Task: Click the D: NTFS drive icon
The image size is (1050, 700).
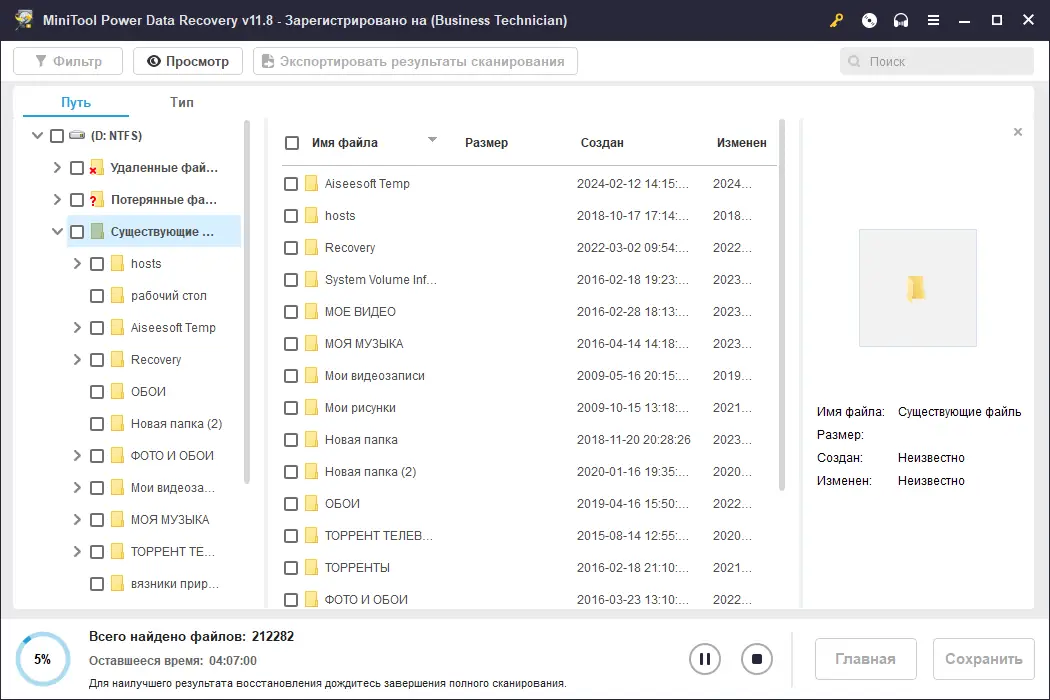Action: [x=78, y=135]
